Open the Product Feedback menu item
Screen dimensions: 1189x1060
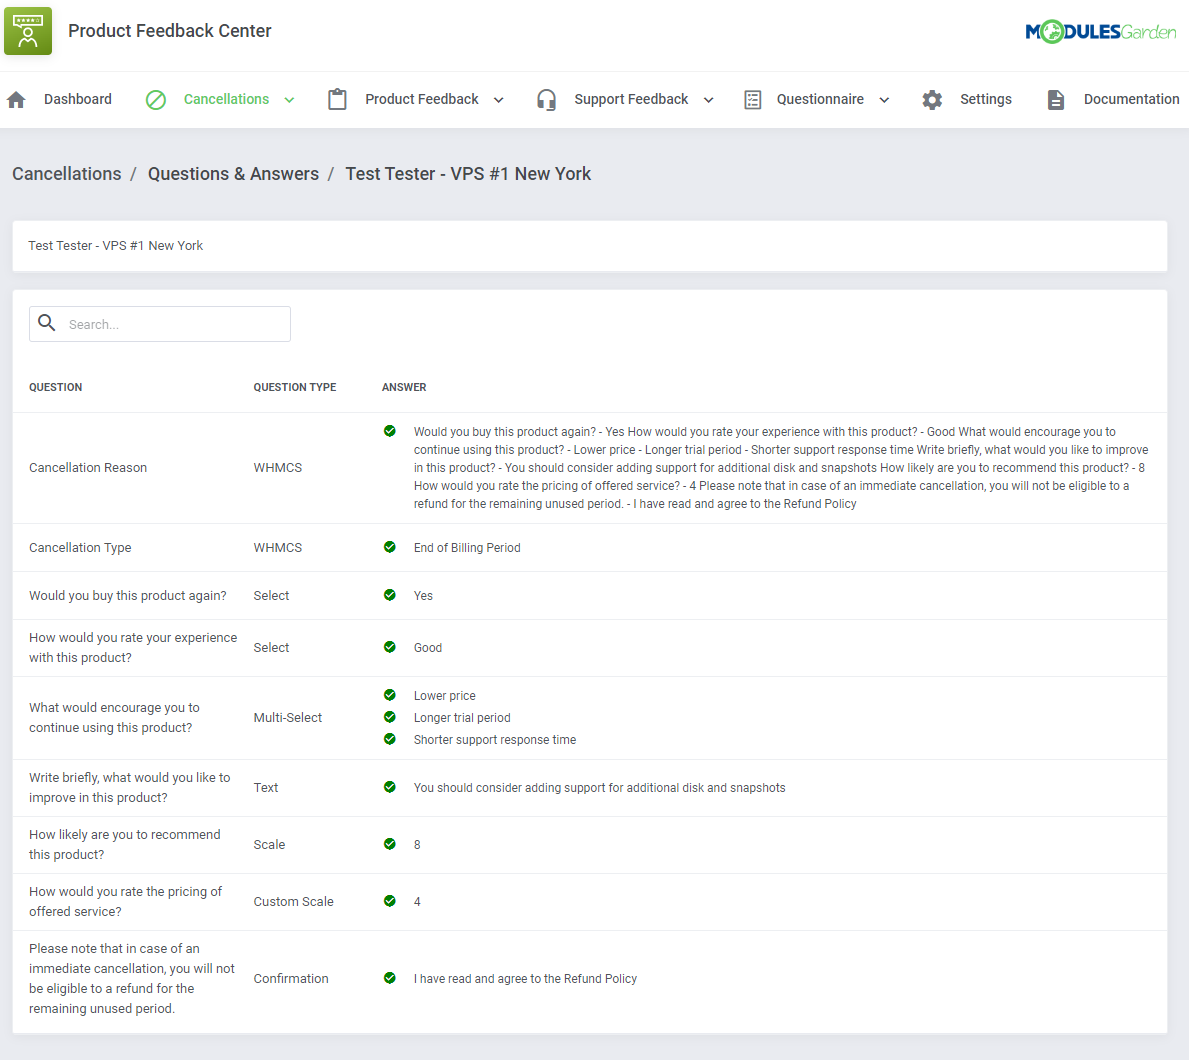422,99
